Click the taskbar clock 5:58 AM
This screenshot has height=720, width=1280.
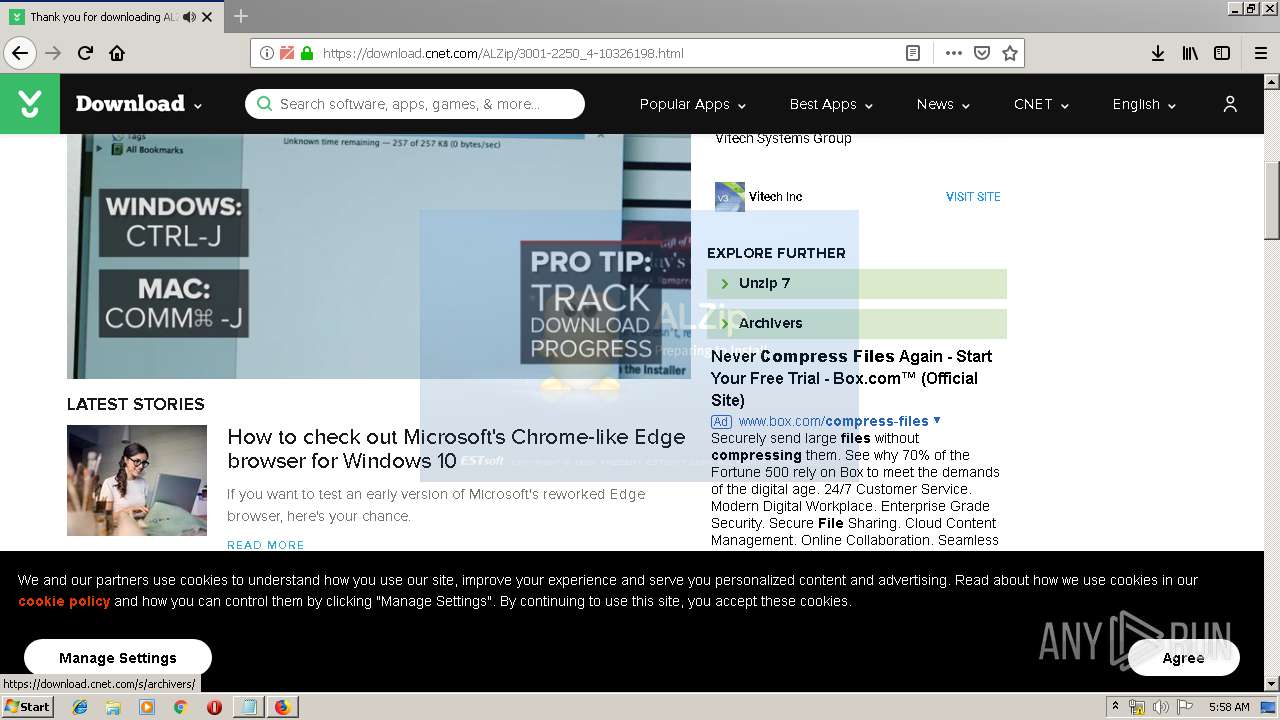(1229, 707)
